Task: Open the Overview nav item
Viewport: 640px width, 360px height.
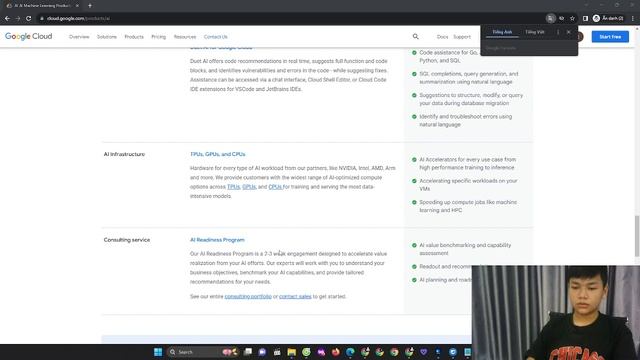Action: 79,37
